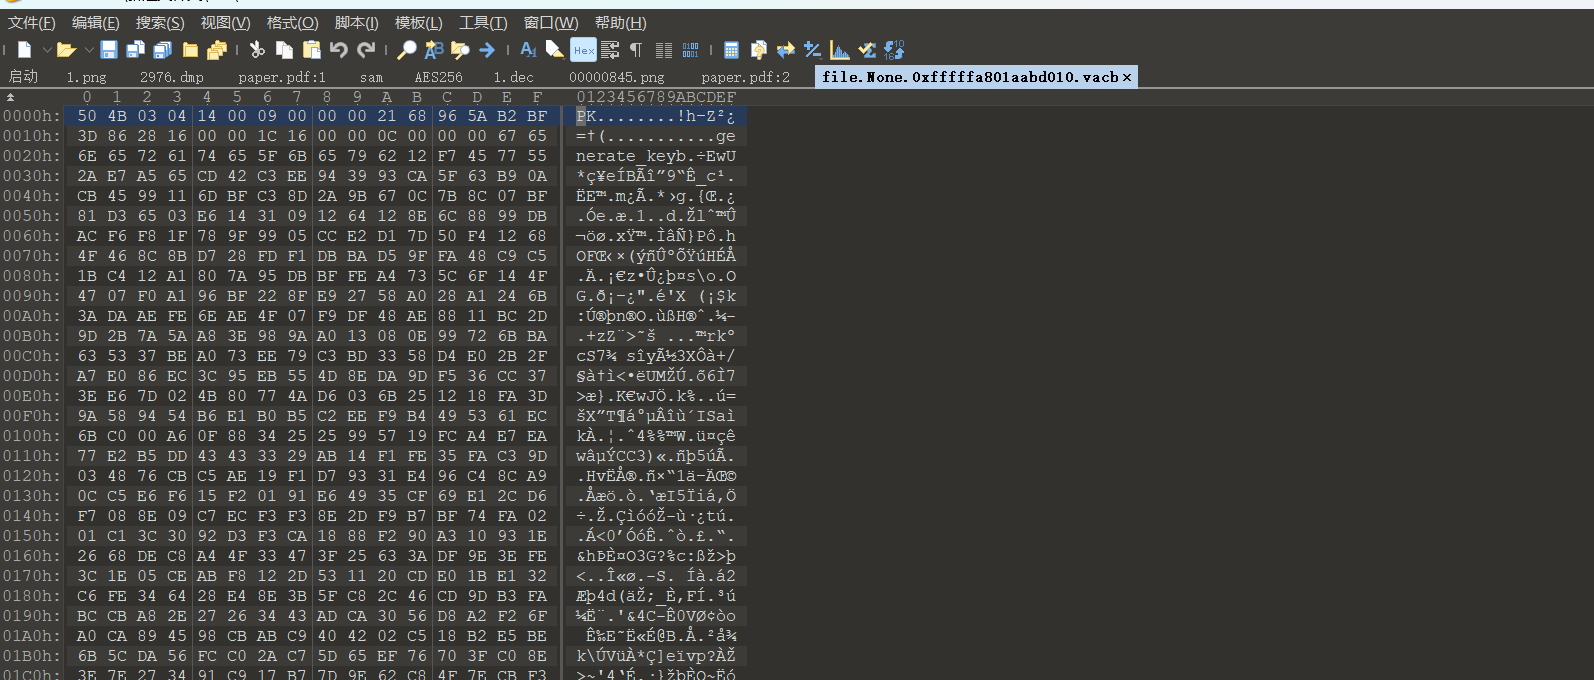Viewport: 1594px width, 680px height.
Task: Switch to the AES256 tab
Action: 438,77
